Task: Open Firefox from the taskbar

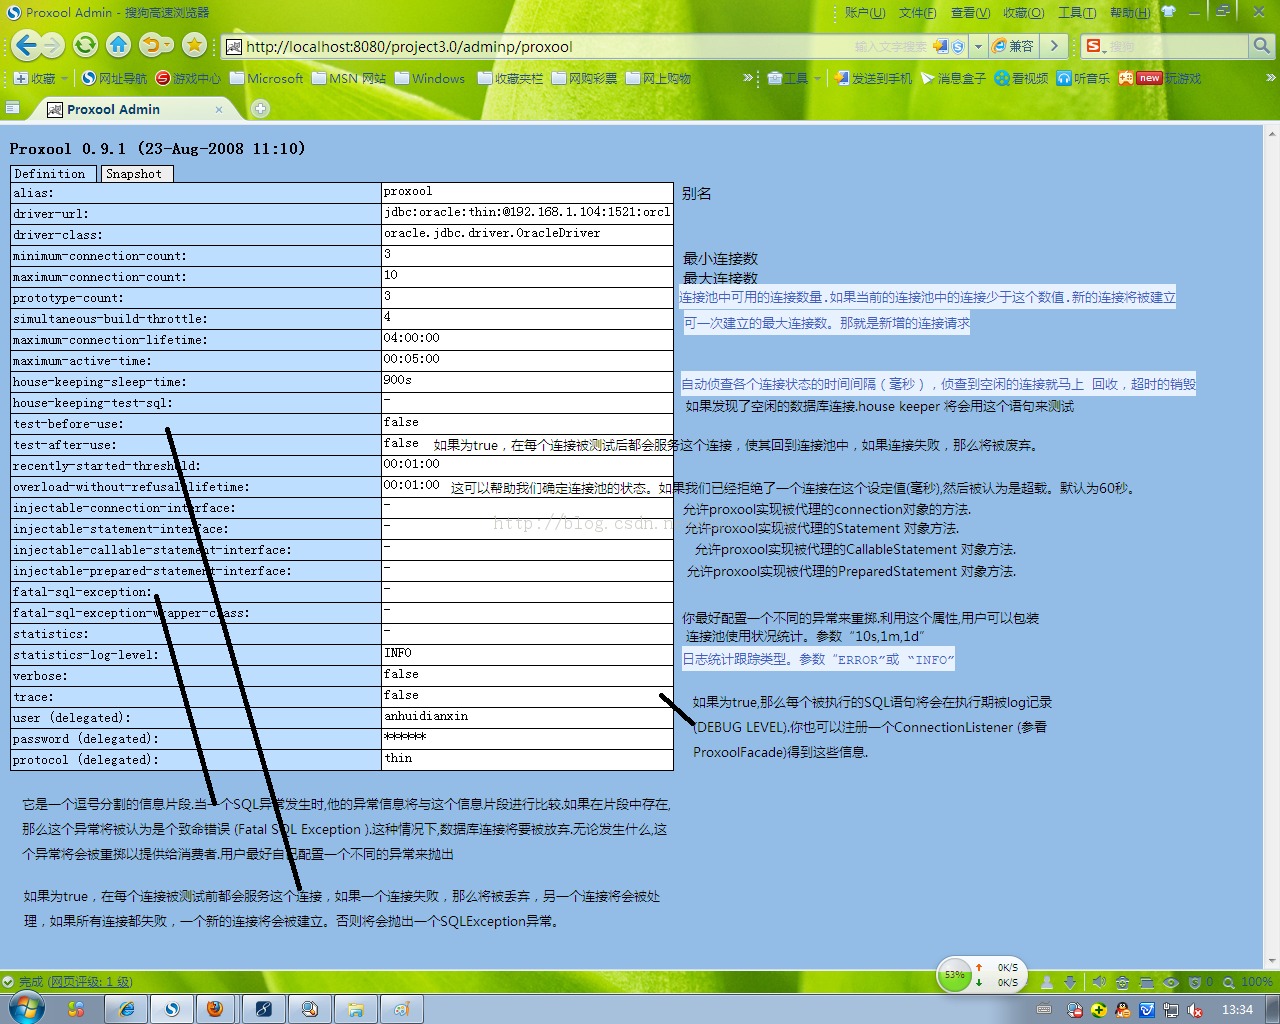Action: pyautogui.click(x=215, y=1009)
